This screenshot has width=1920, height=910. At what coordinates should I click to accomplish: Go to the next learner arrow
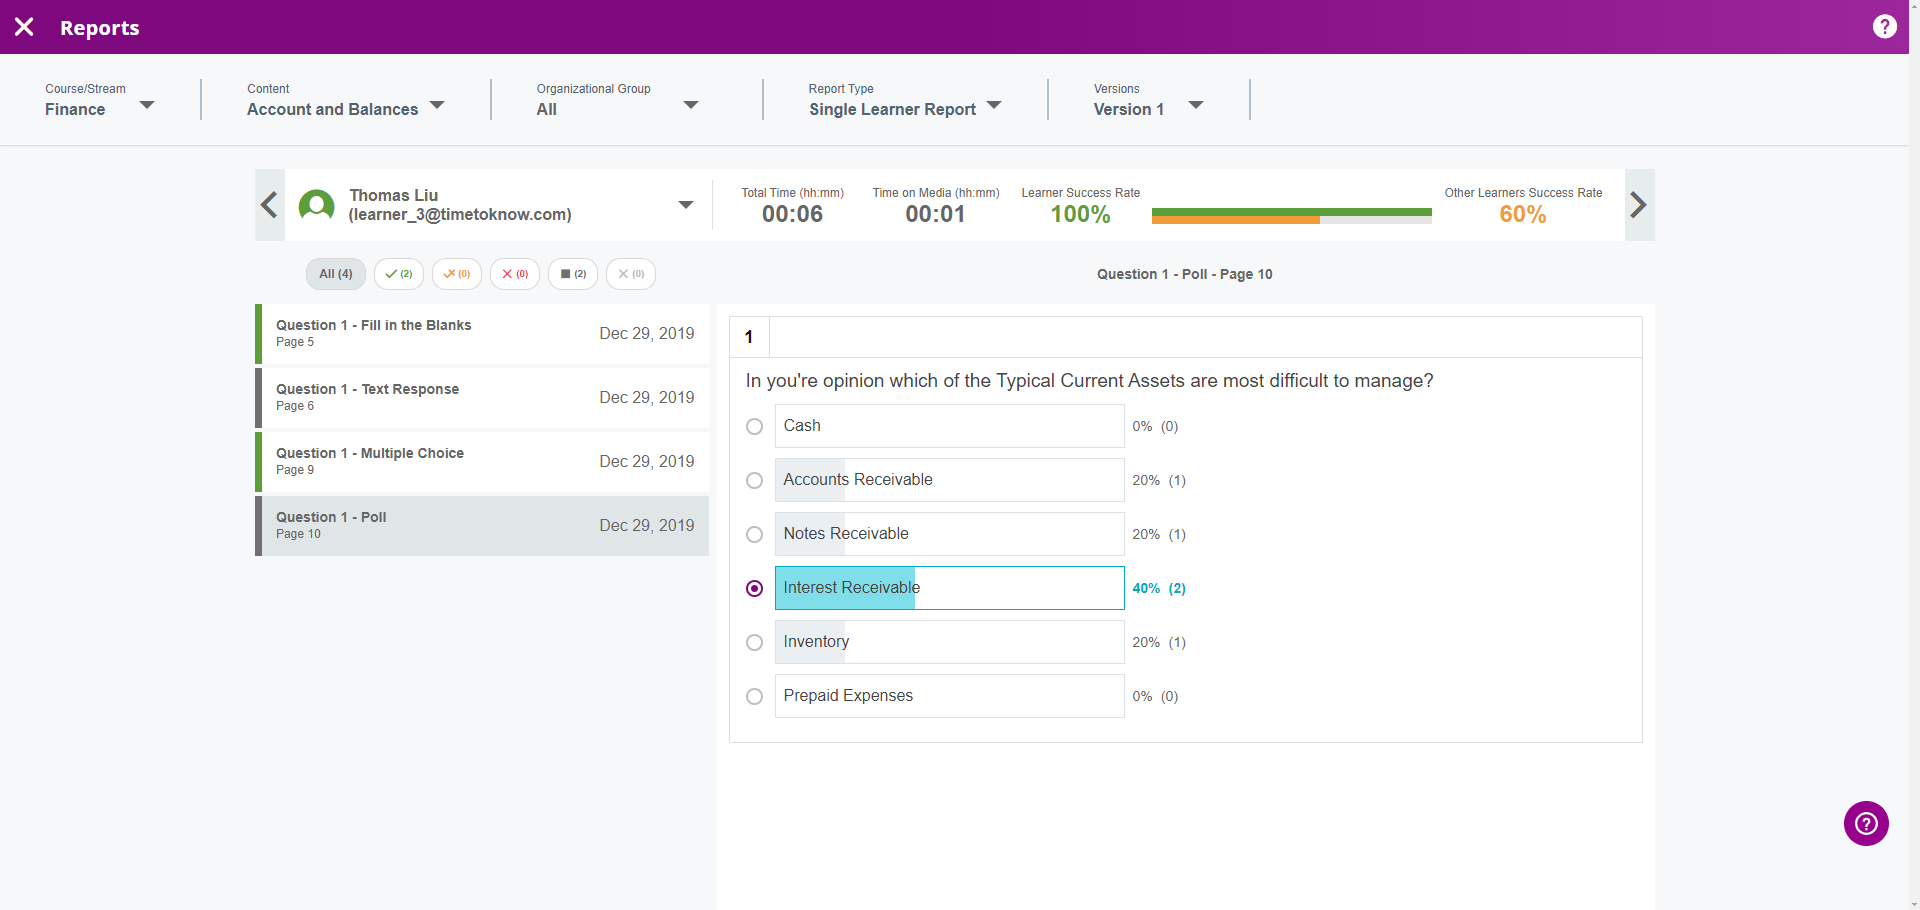[1638, 205]
